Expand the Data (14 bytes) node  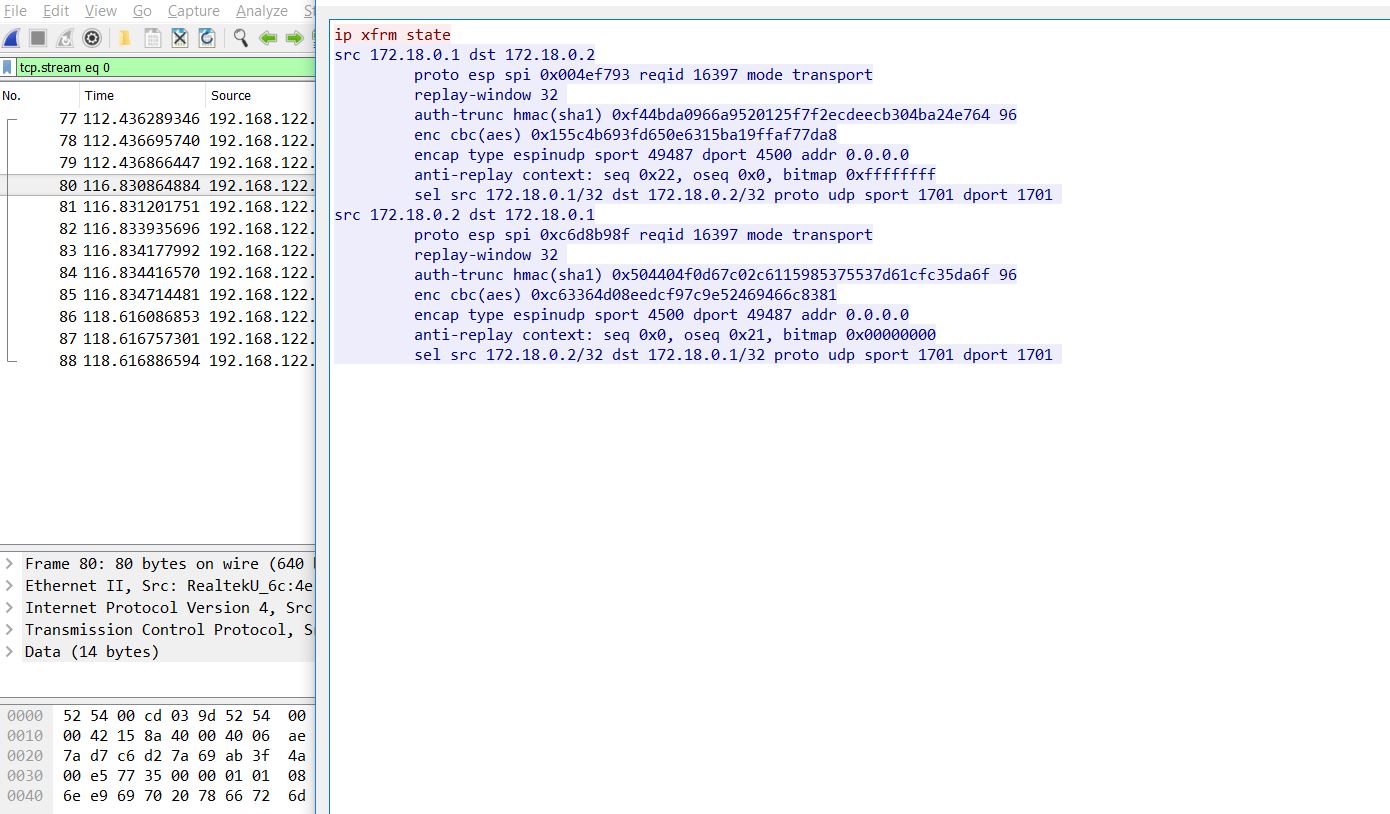(9, 652)
